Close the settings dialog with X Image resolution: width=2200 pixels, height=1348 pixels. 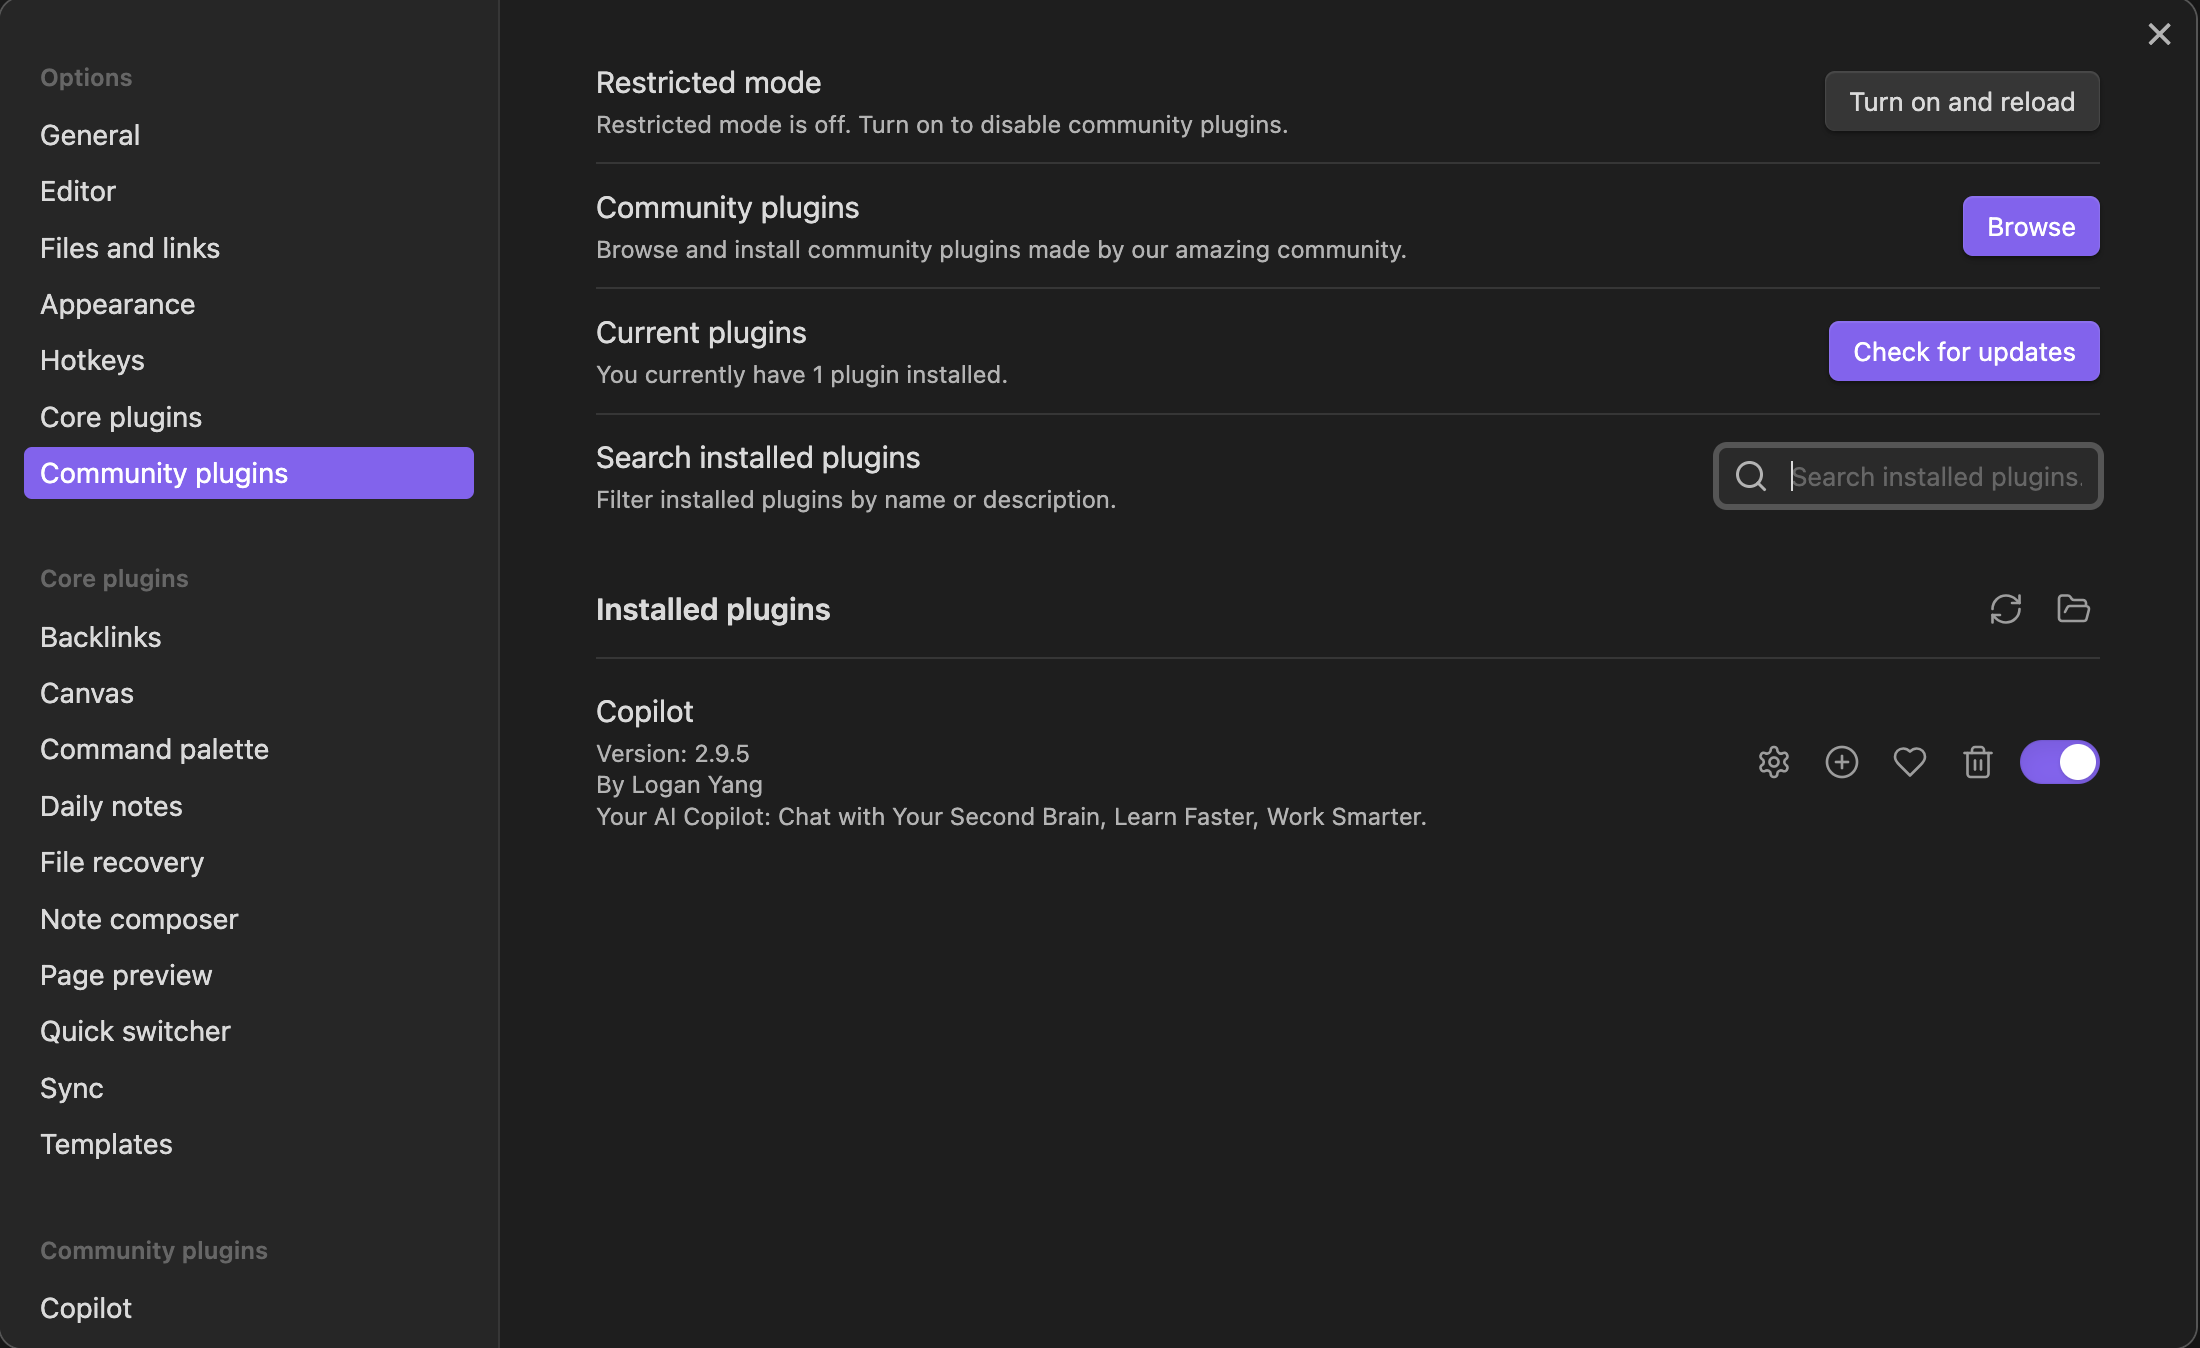[2159, 35]
